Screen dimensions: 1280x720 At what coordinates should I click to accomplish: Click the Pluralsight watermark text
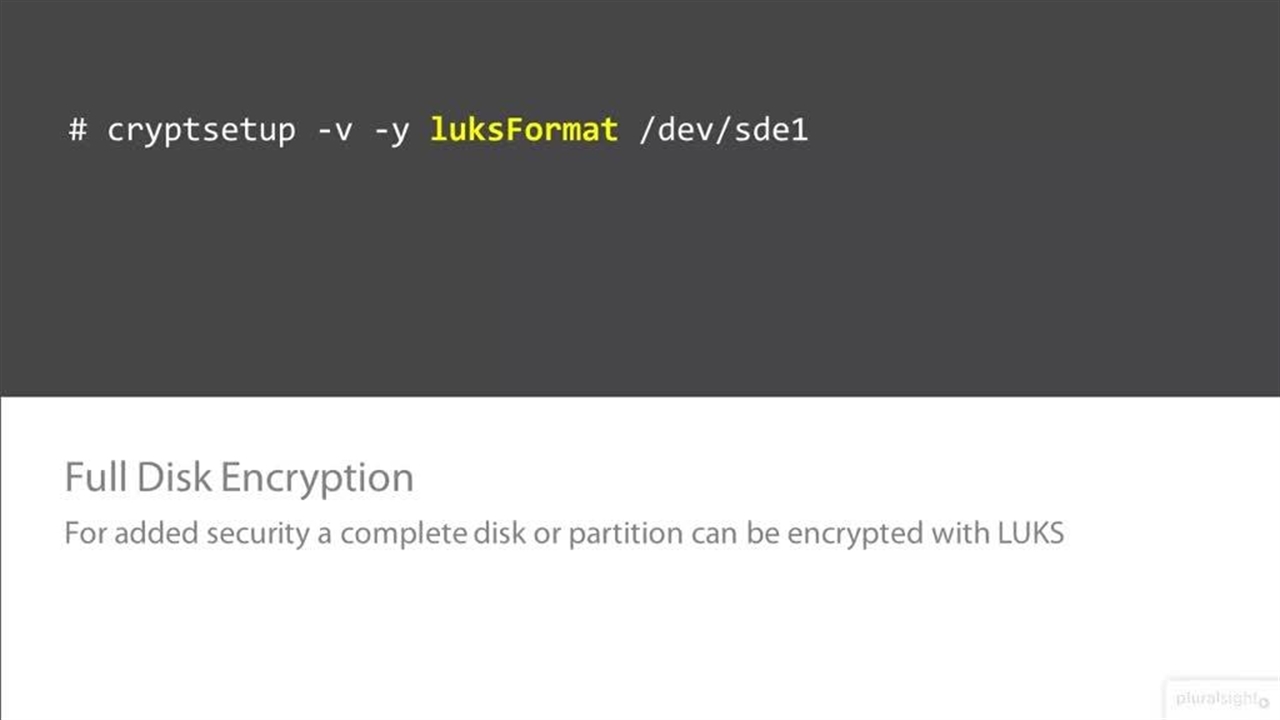click(1216, 699)
